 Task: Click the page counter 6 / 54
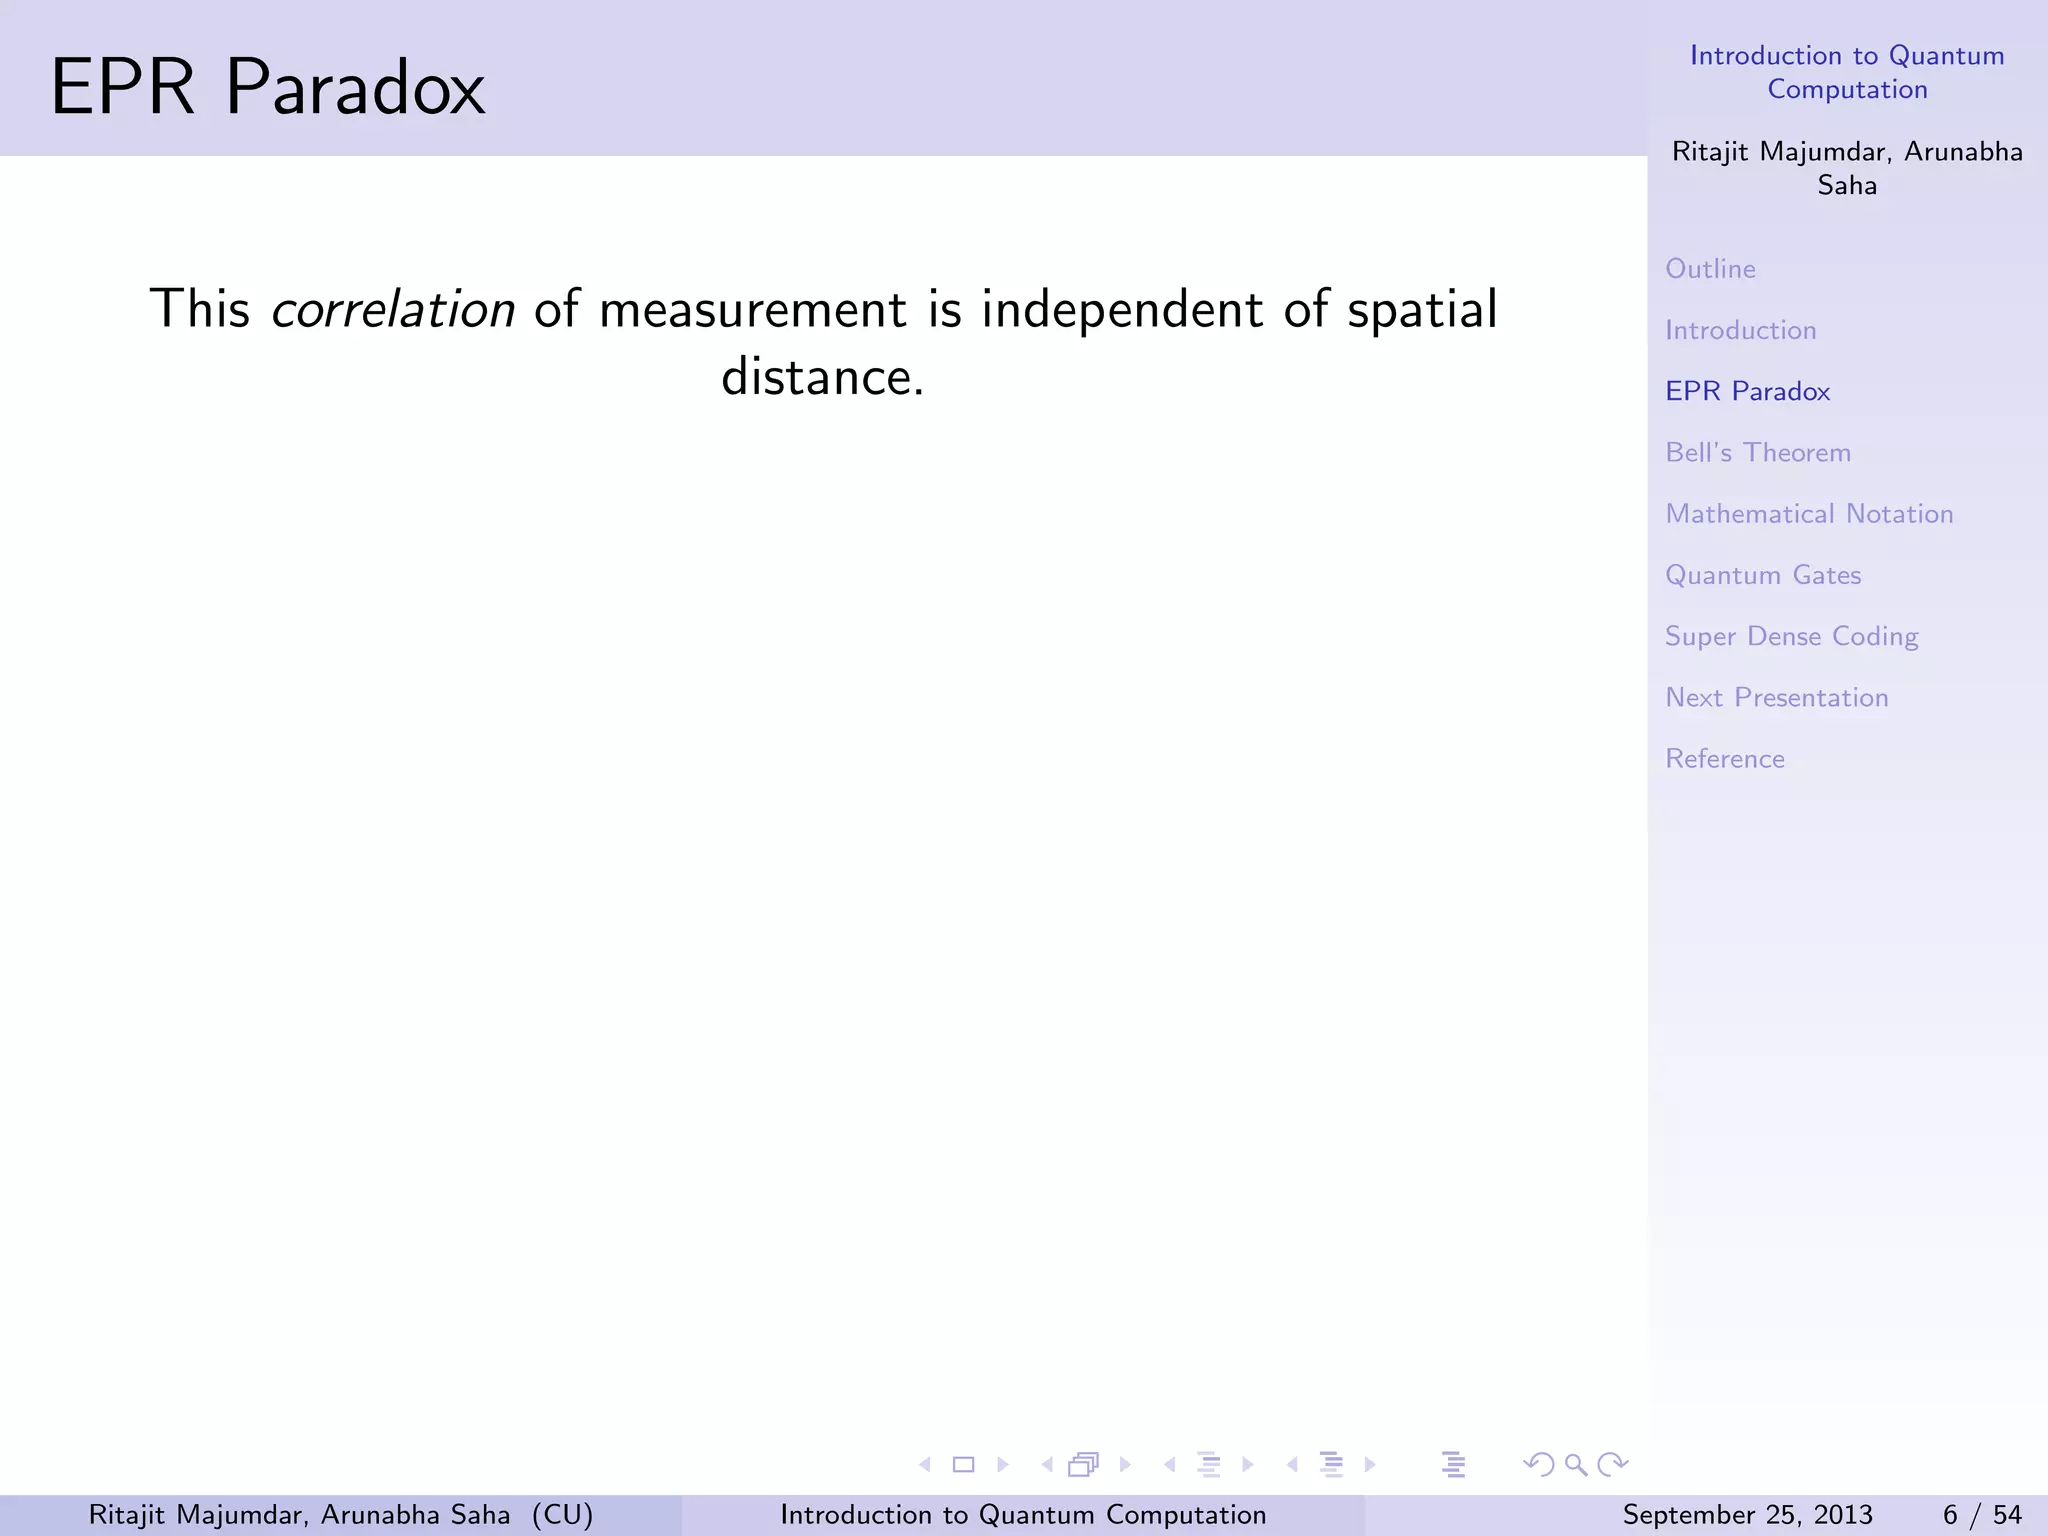tap(1982, 1515)
